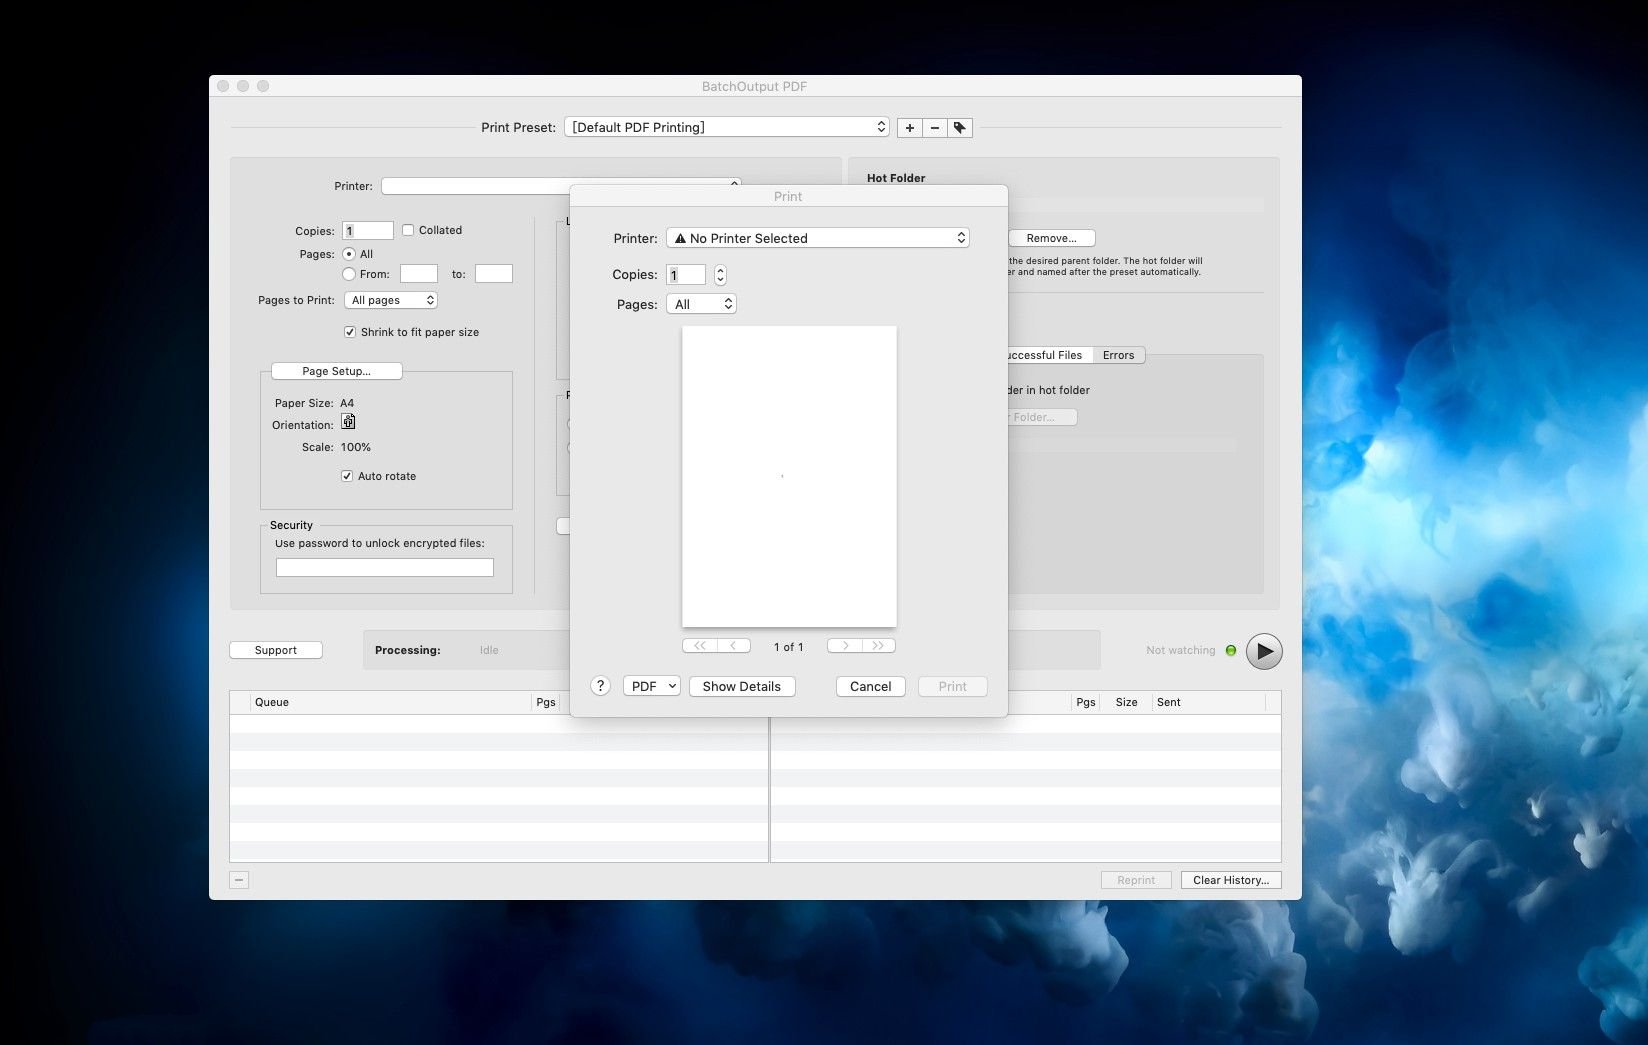Open Pages to Print dropdown
Image resolution: width=1648 pixels, height=1045 pixels.
(391, 300)
